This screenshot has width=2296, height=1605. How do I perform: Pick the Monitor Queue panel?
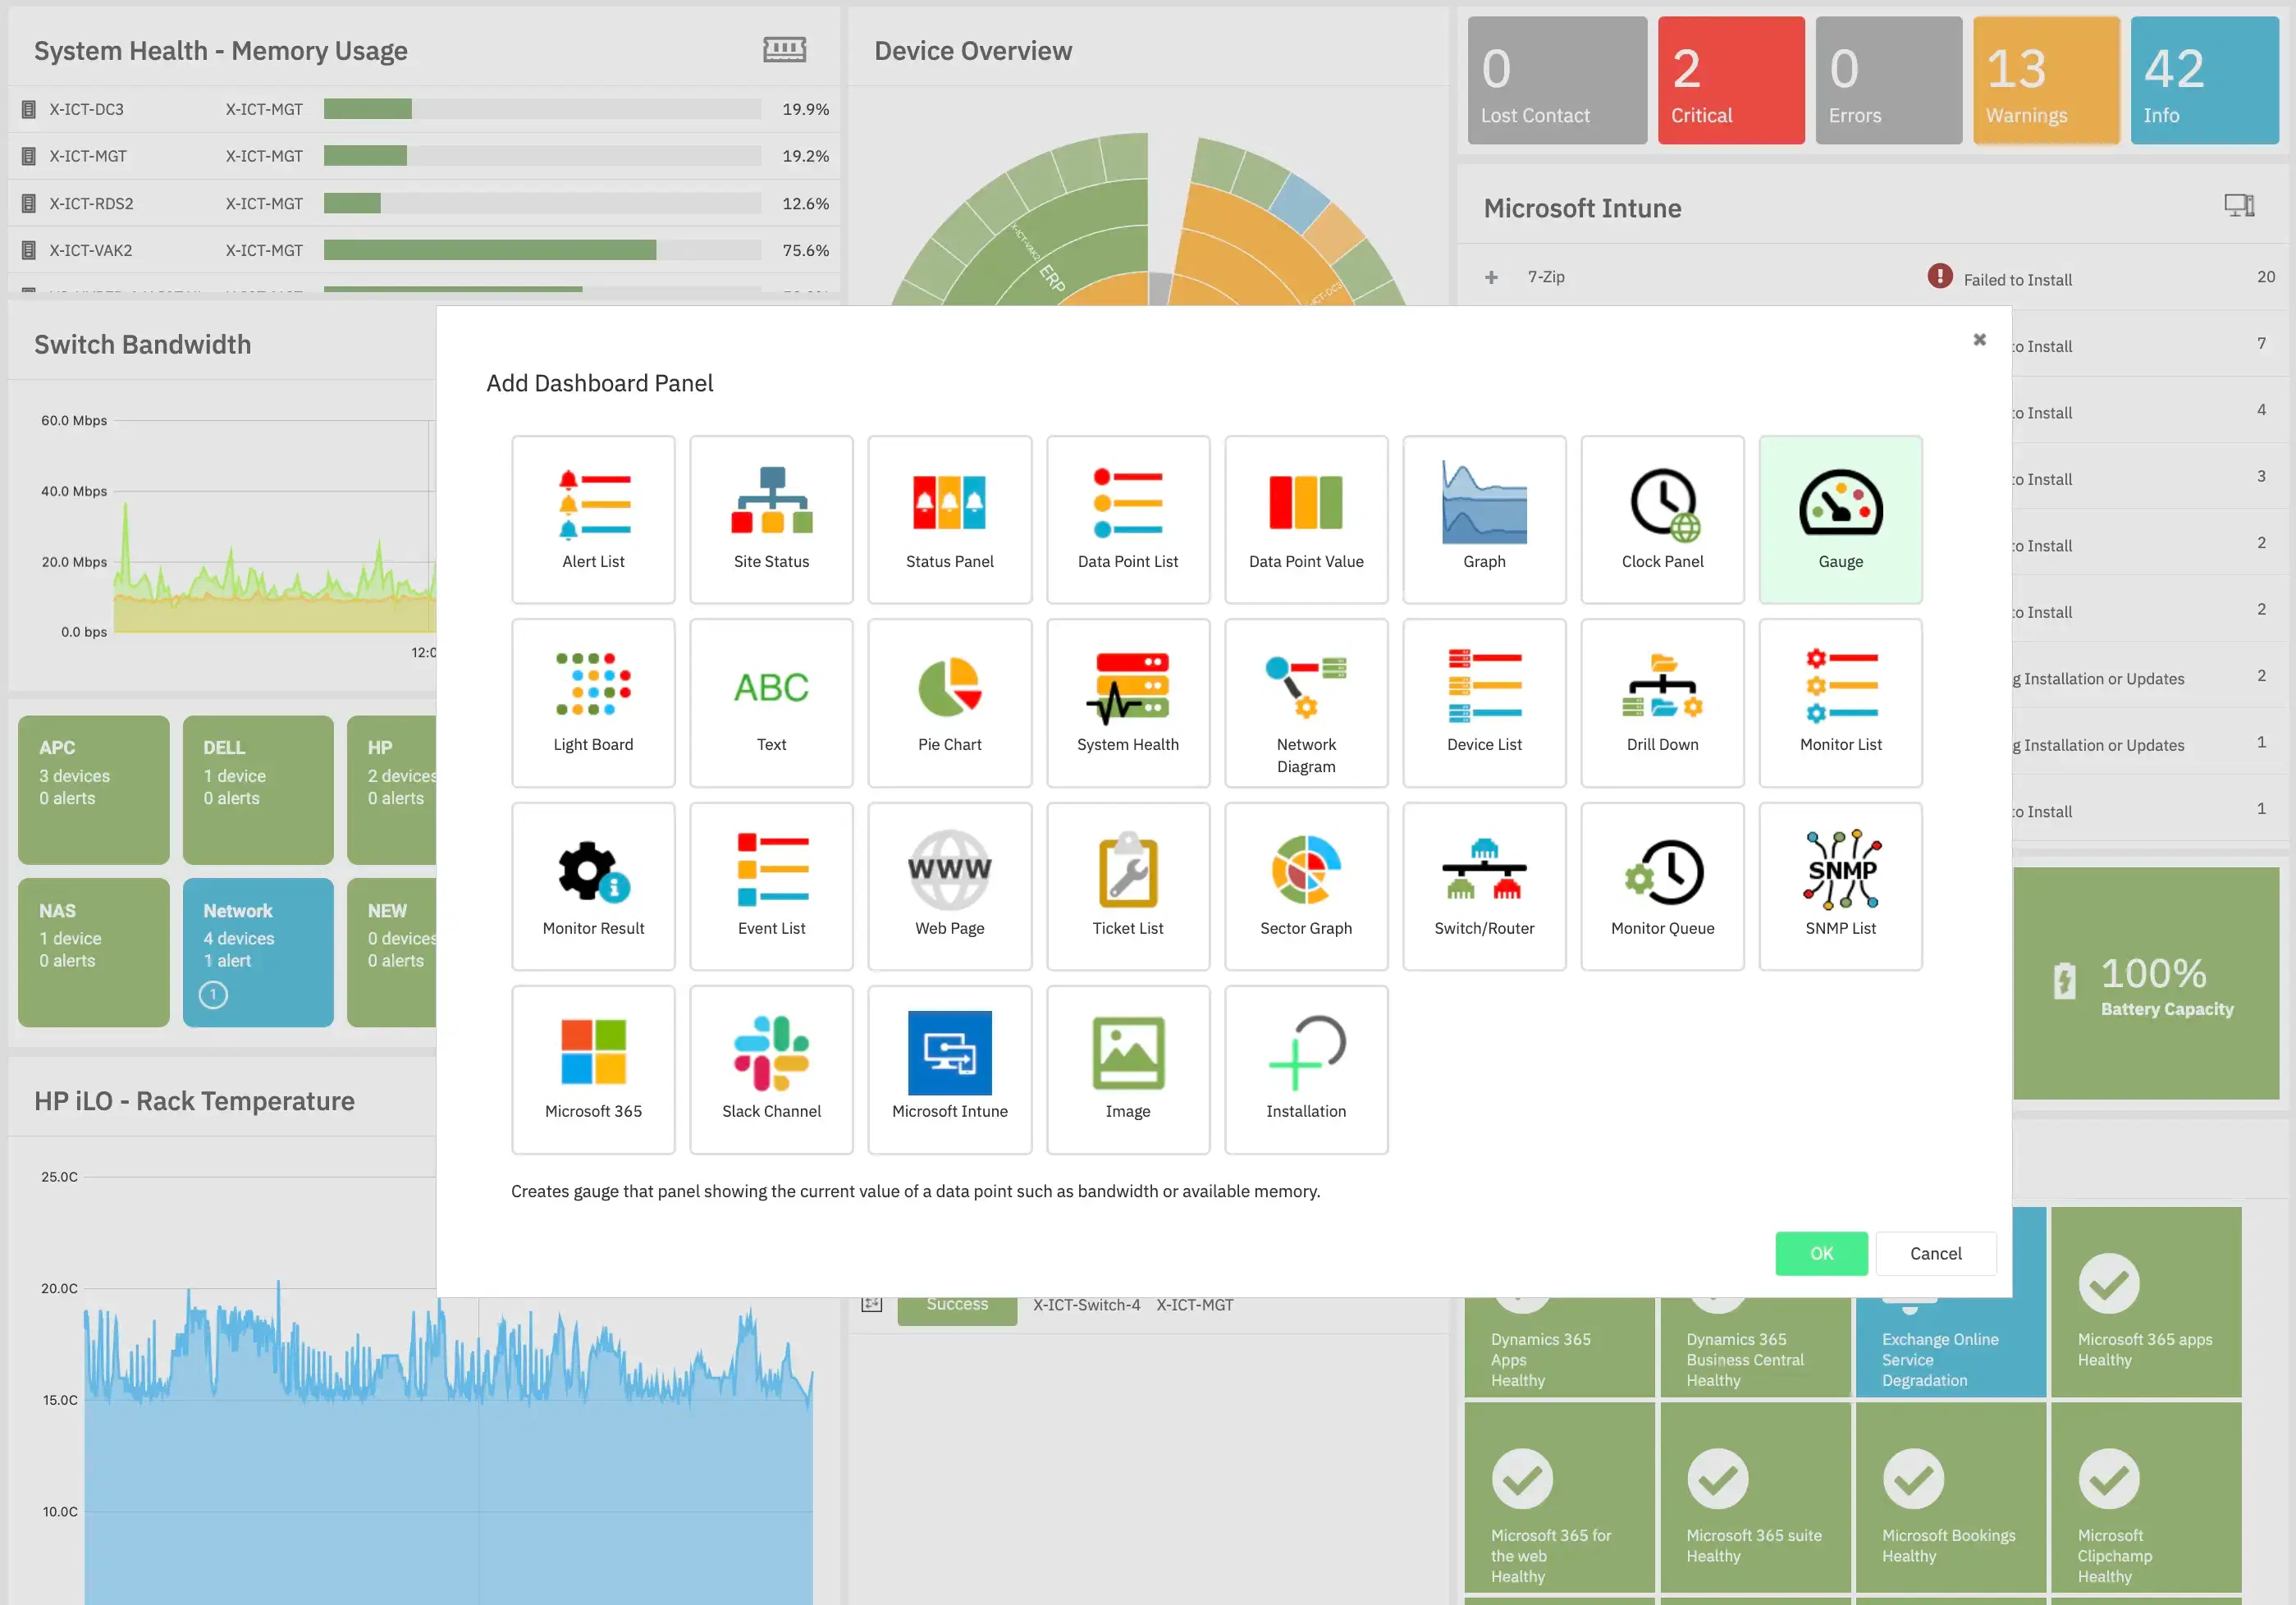(1662, 886)
